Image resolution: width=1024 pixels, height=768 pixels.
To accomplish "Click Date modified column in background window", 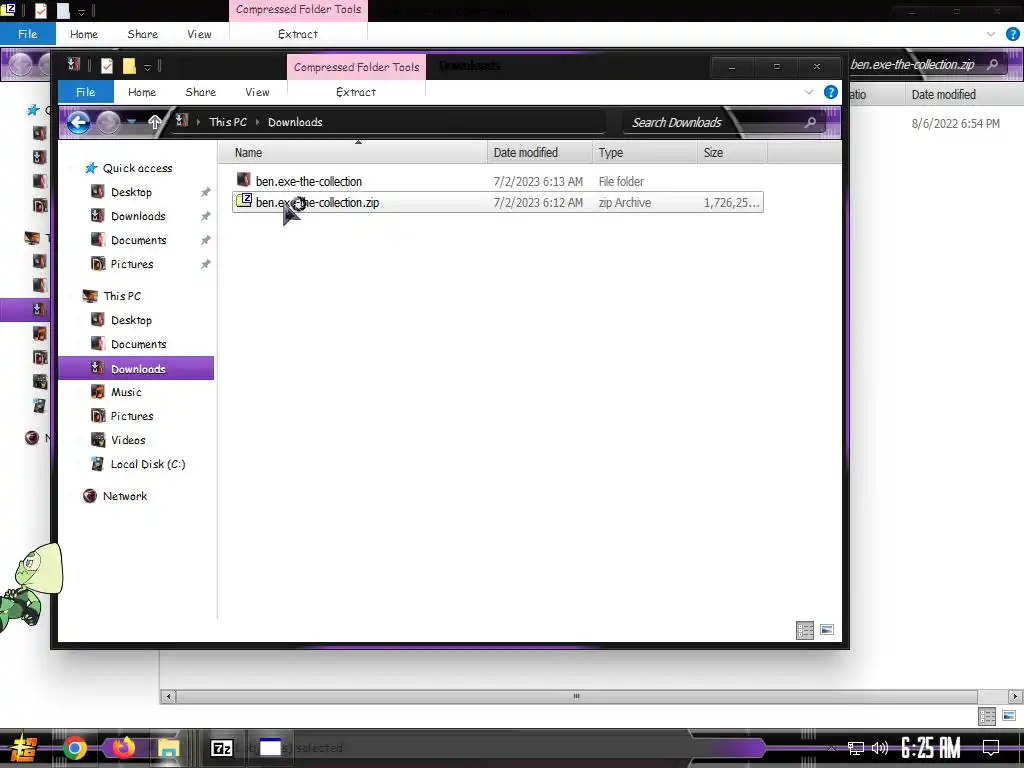I will [x=944, y=95].
